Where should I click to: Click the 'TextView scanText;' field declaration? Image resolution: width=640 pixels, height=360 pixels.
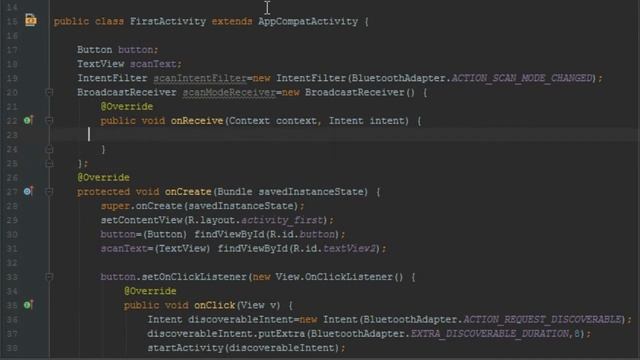(129, 64)
